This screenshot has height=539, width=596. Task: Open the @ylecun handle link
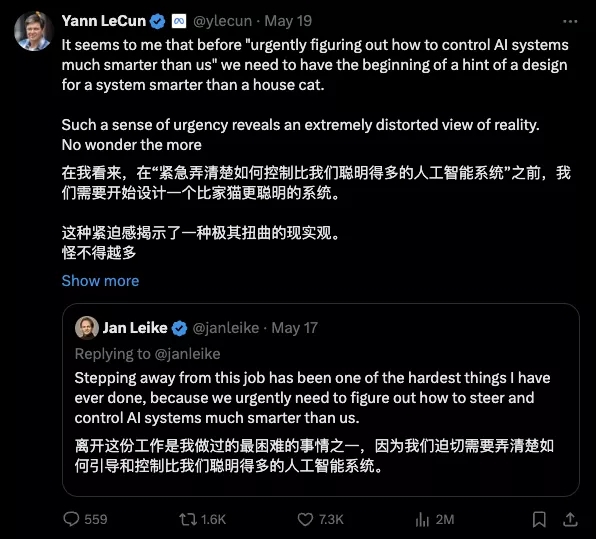(x=222, y=21)
